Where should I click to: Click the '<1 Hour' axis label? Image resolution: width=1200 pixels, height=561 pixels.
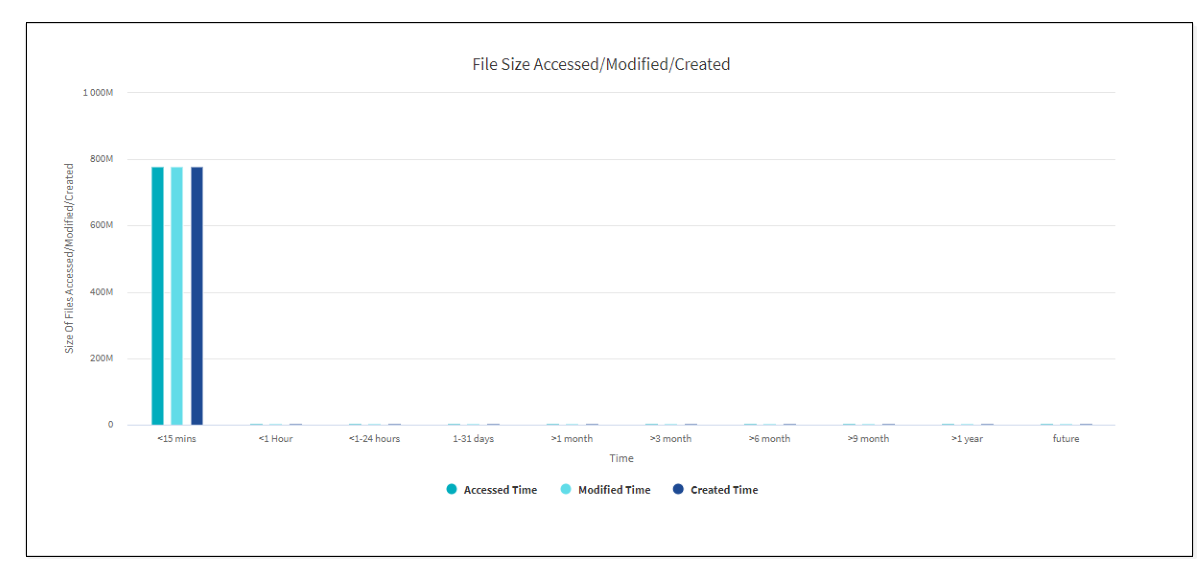(276, 439)
